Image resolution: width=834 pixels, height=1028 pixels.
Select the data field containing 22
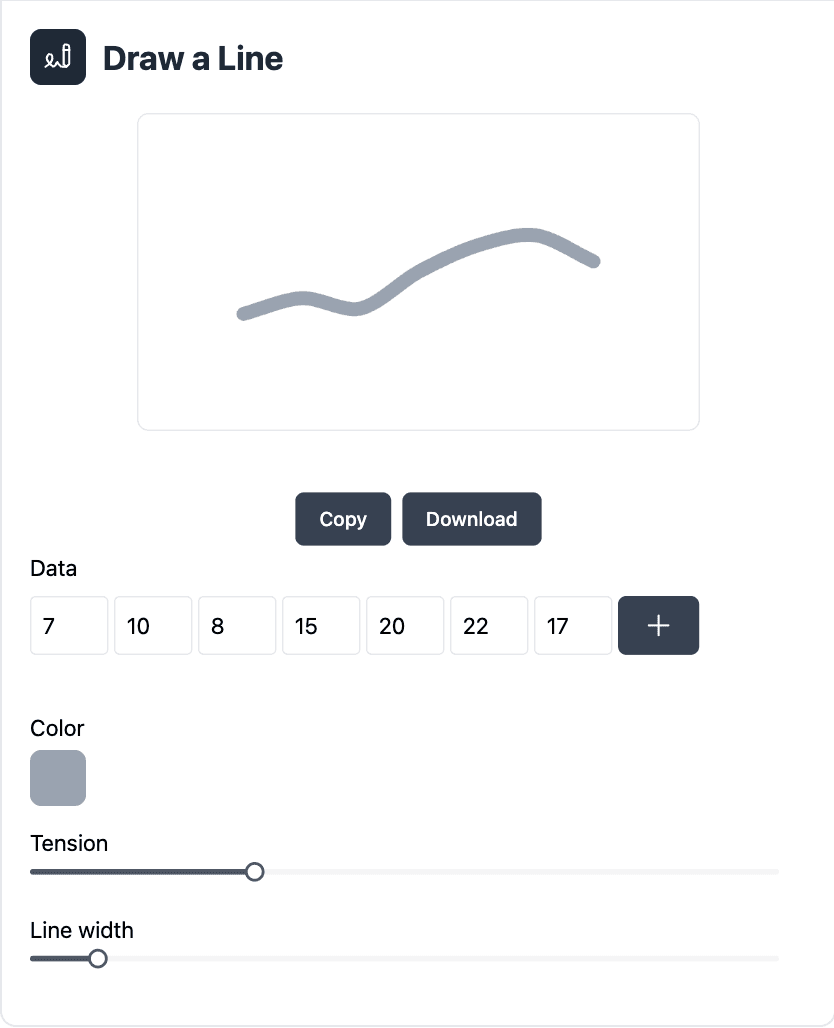point(489,626)
